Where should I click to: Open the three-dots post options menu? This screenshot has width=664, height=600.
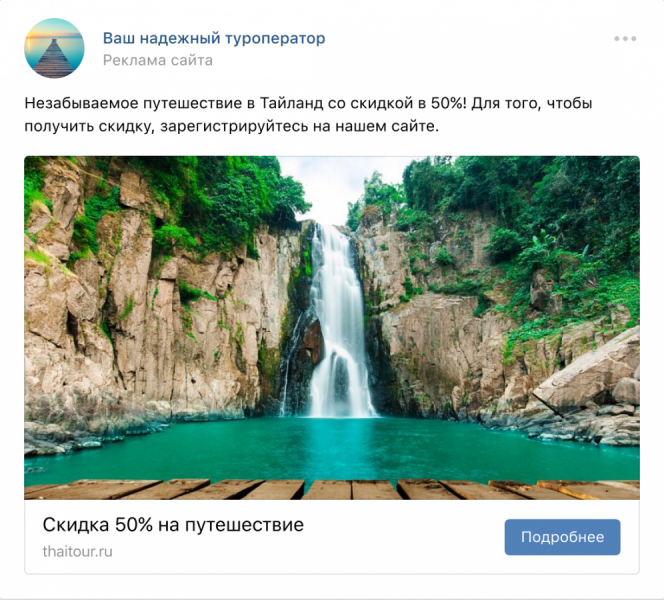point(625,39)
